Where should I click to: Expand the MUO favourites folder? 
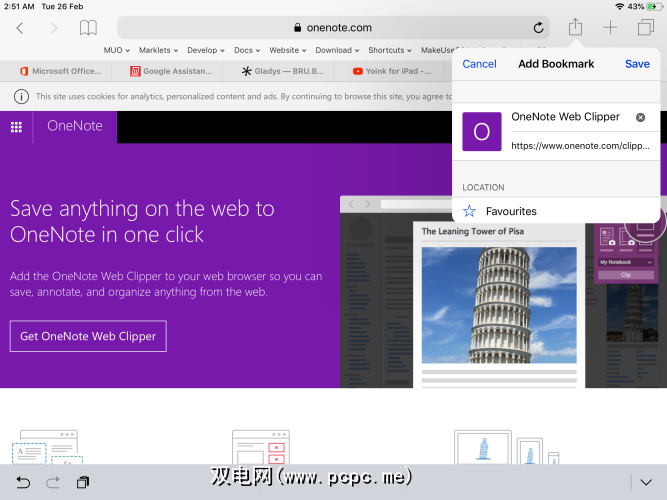pyautogui.click(x=117, y=50)
